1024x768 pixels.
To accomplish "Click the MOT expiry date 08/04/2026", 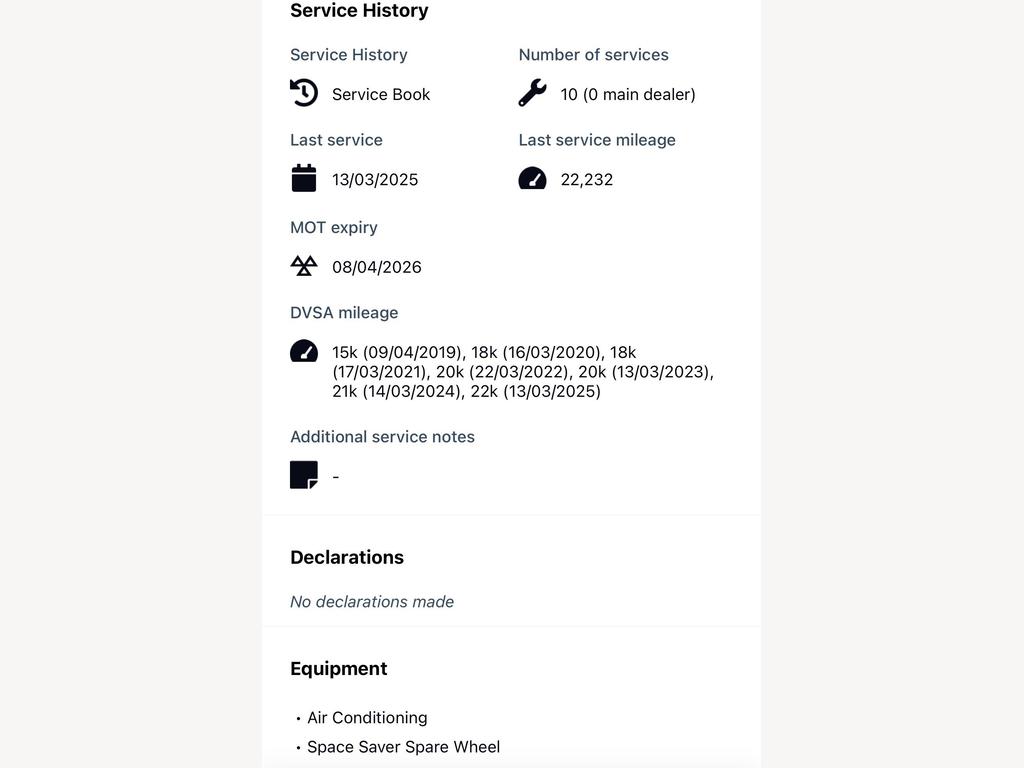I will pos(377,267).
